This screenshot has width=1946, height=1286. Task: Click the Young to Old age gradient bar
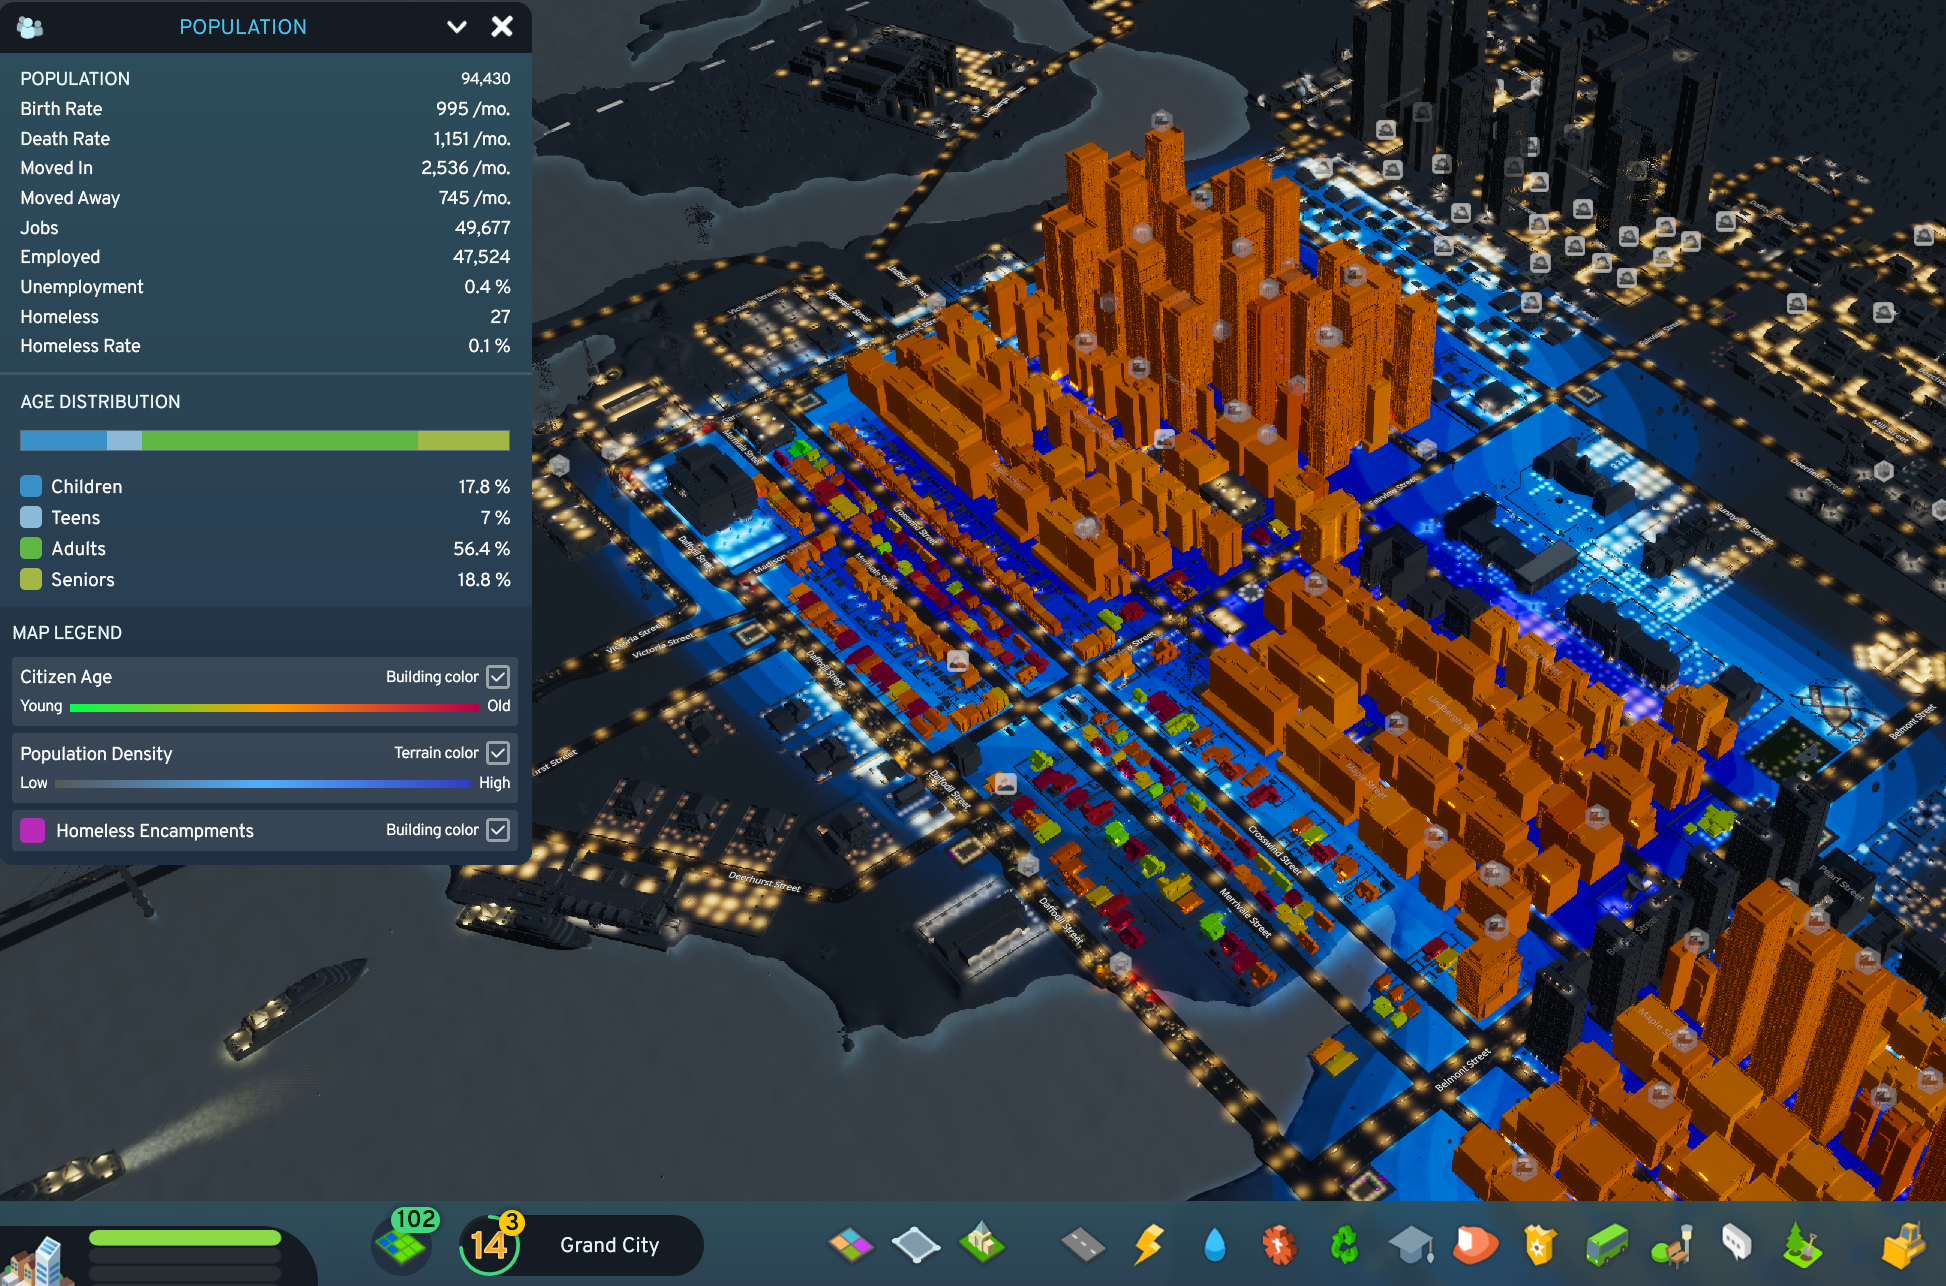click(x=275, y=707)
